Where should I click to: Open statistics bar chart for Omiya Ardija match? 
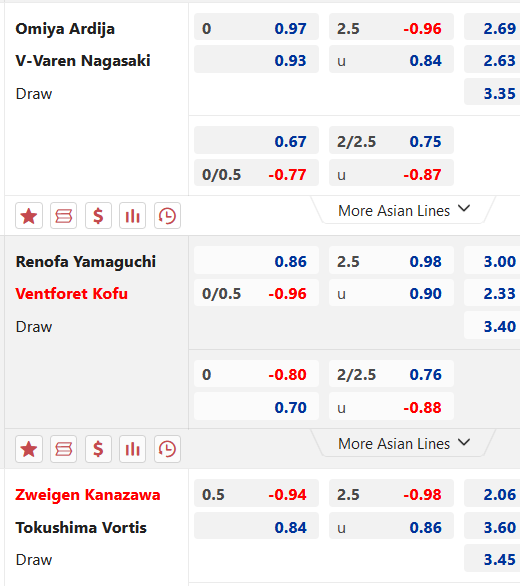132,216
